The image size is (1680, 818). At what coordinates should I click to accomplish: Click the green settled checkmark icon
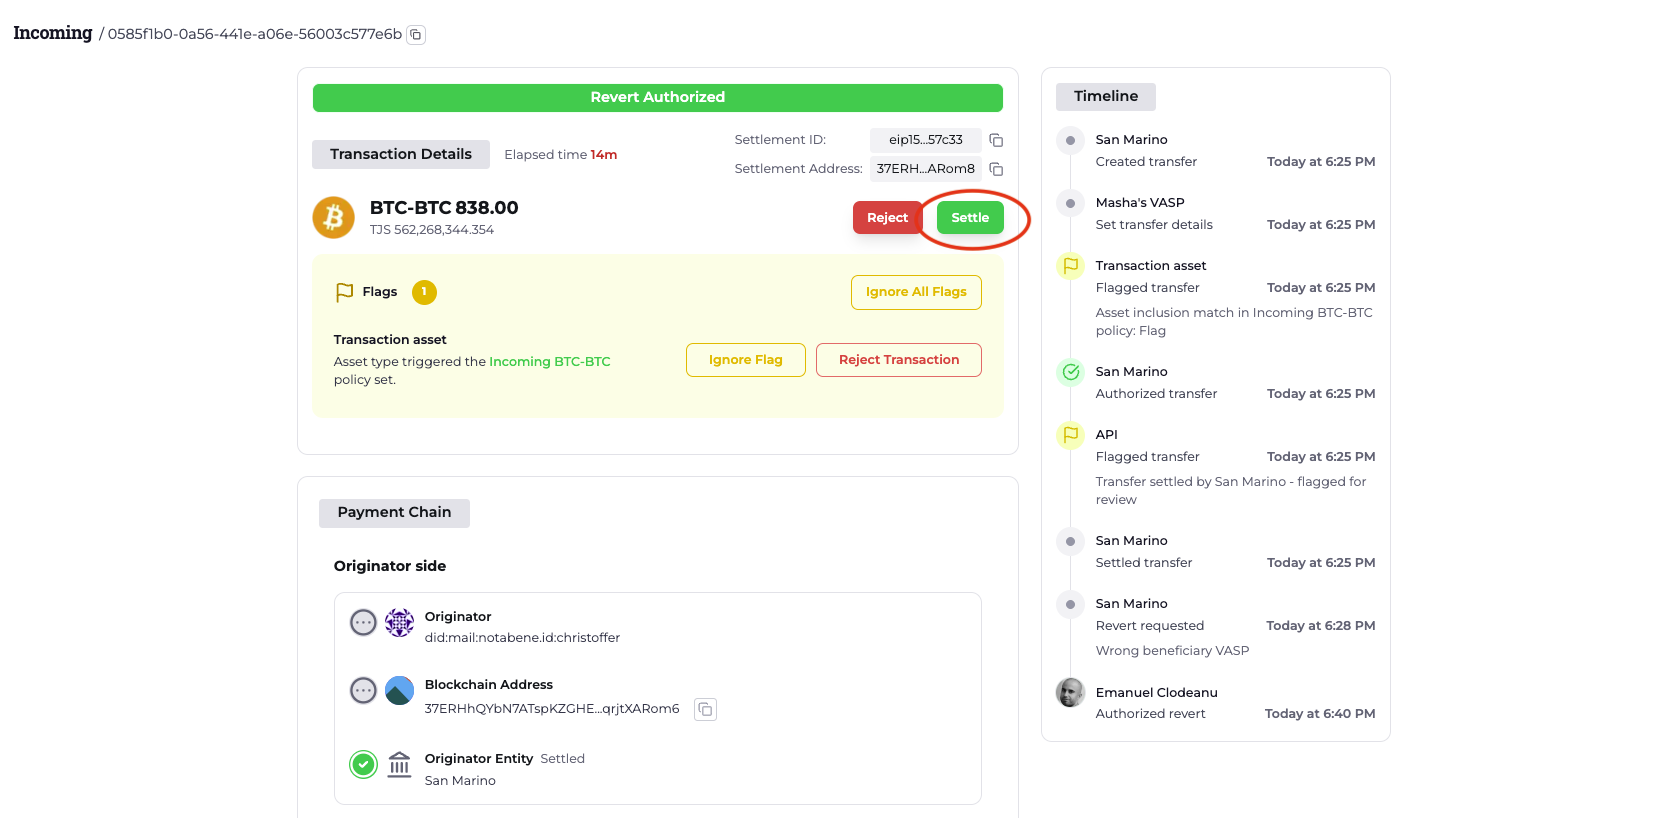[363, 765]
